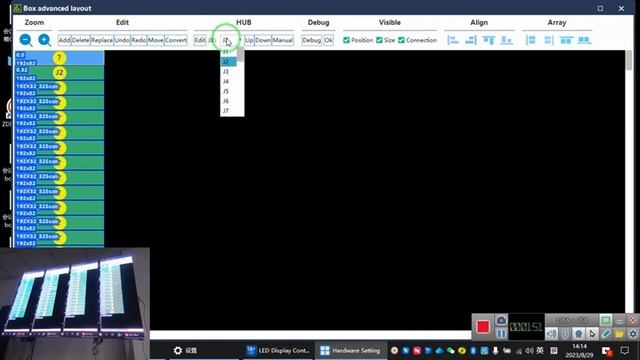Click the Redo button
Screen dimensions: 640x360
pyautogui.click(x=138, y=40)
